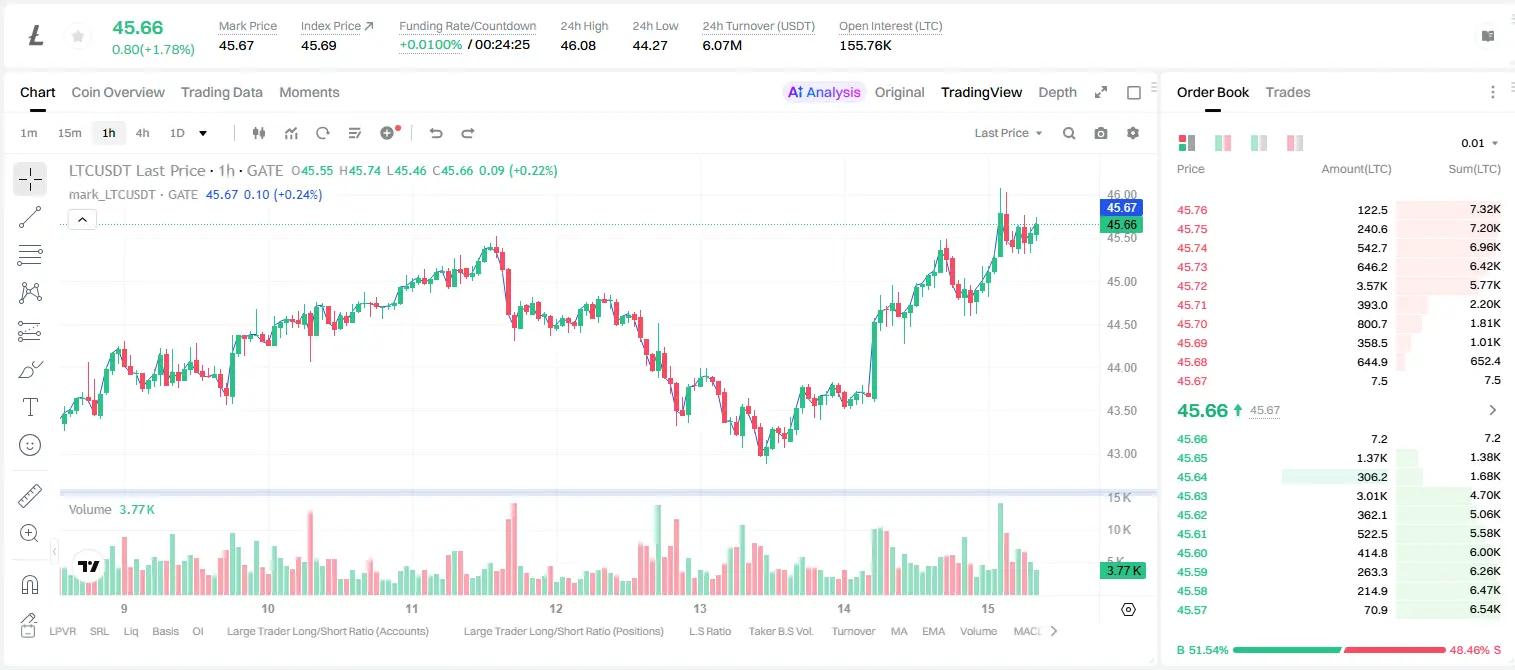The height and width of the screenshot is (670, 1515).
Task: Open the Last Price dropdown
Action: pos(1008,133)
